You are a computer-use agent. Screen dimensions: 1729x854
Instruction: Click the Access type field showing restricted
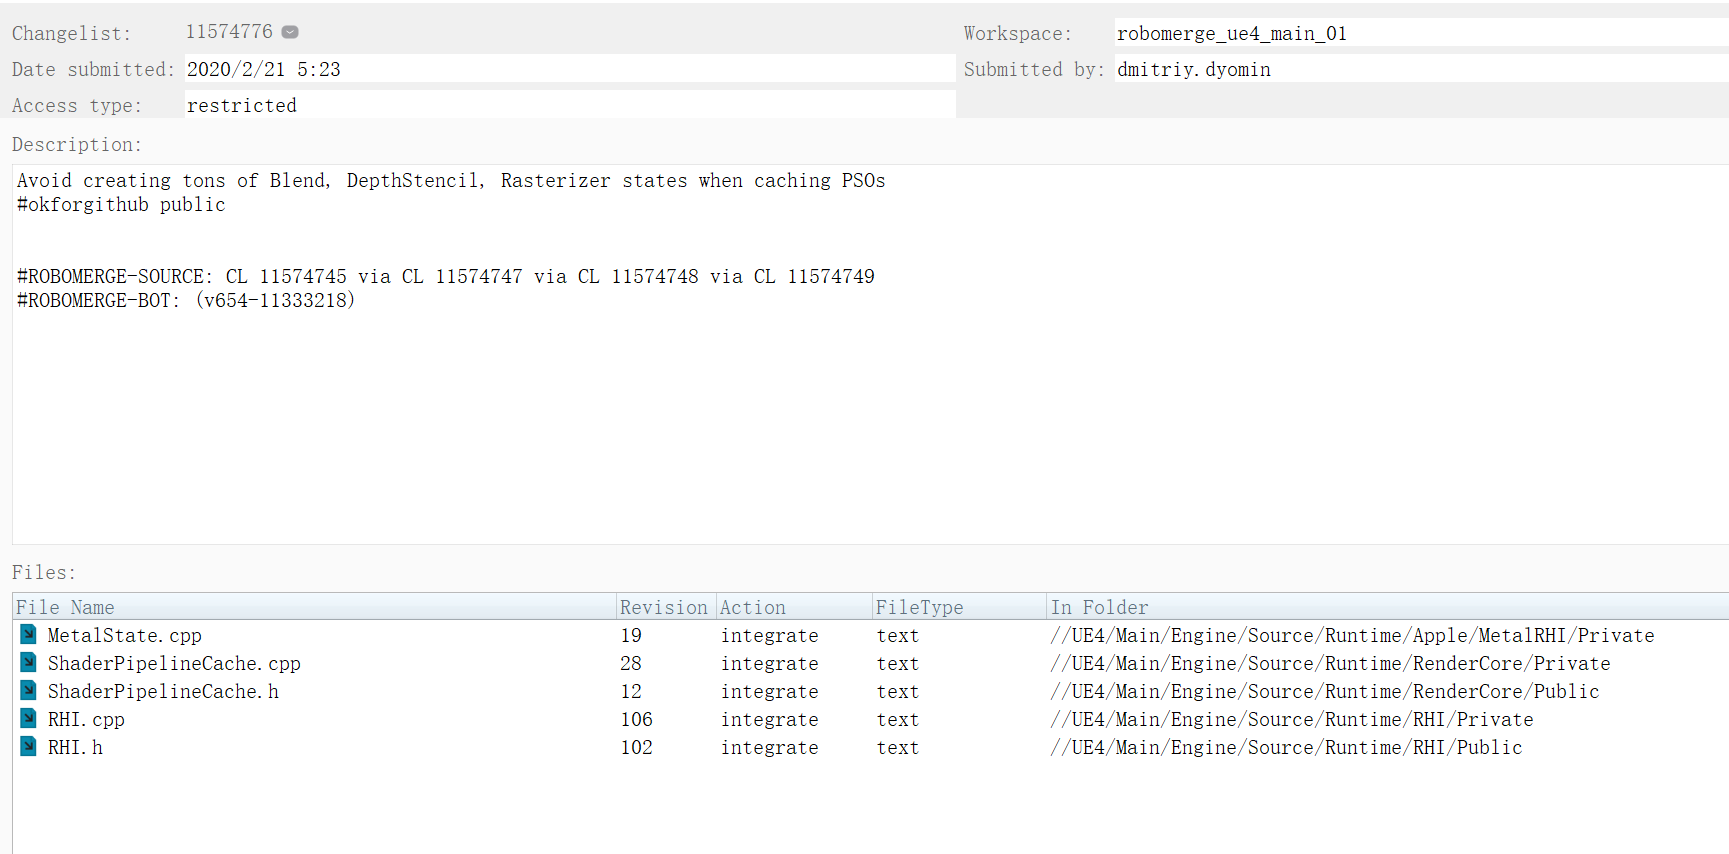570,105
